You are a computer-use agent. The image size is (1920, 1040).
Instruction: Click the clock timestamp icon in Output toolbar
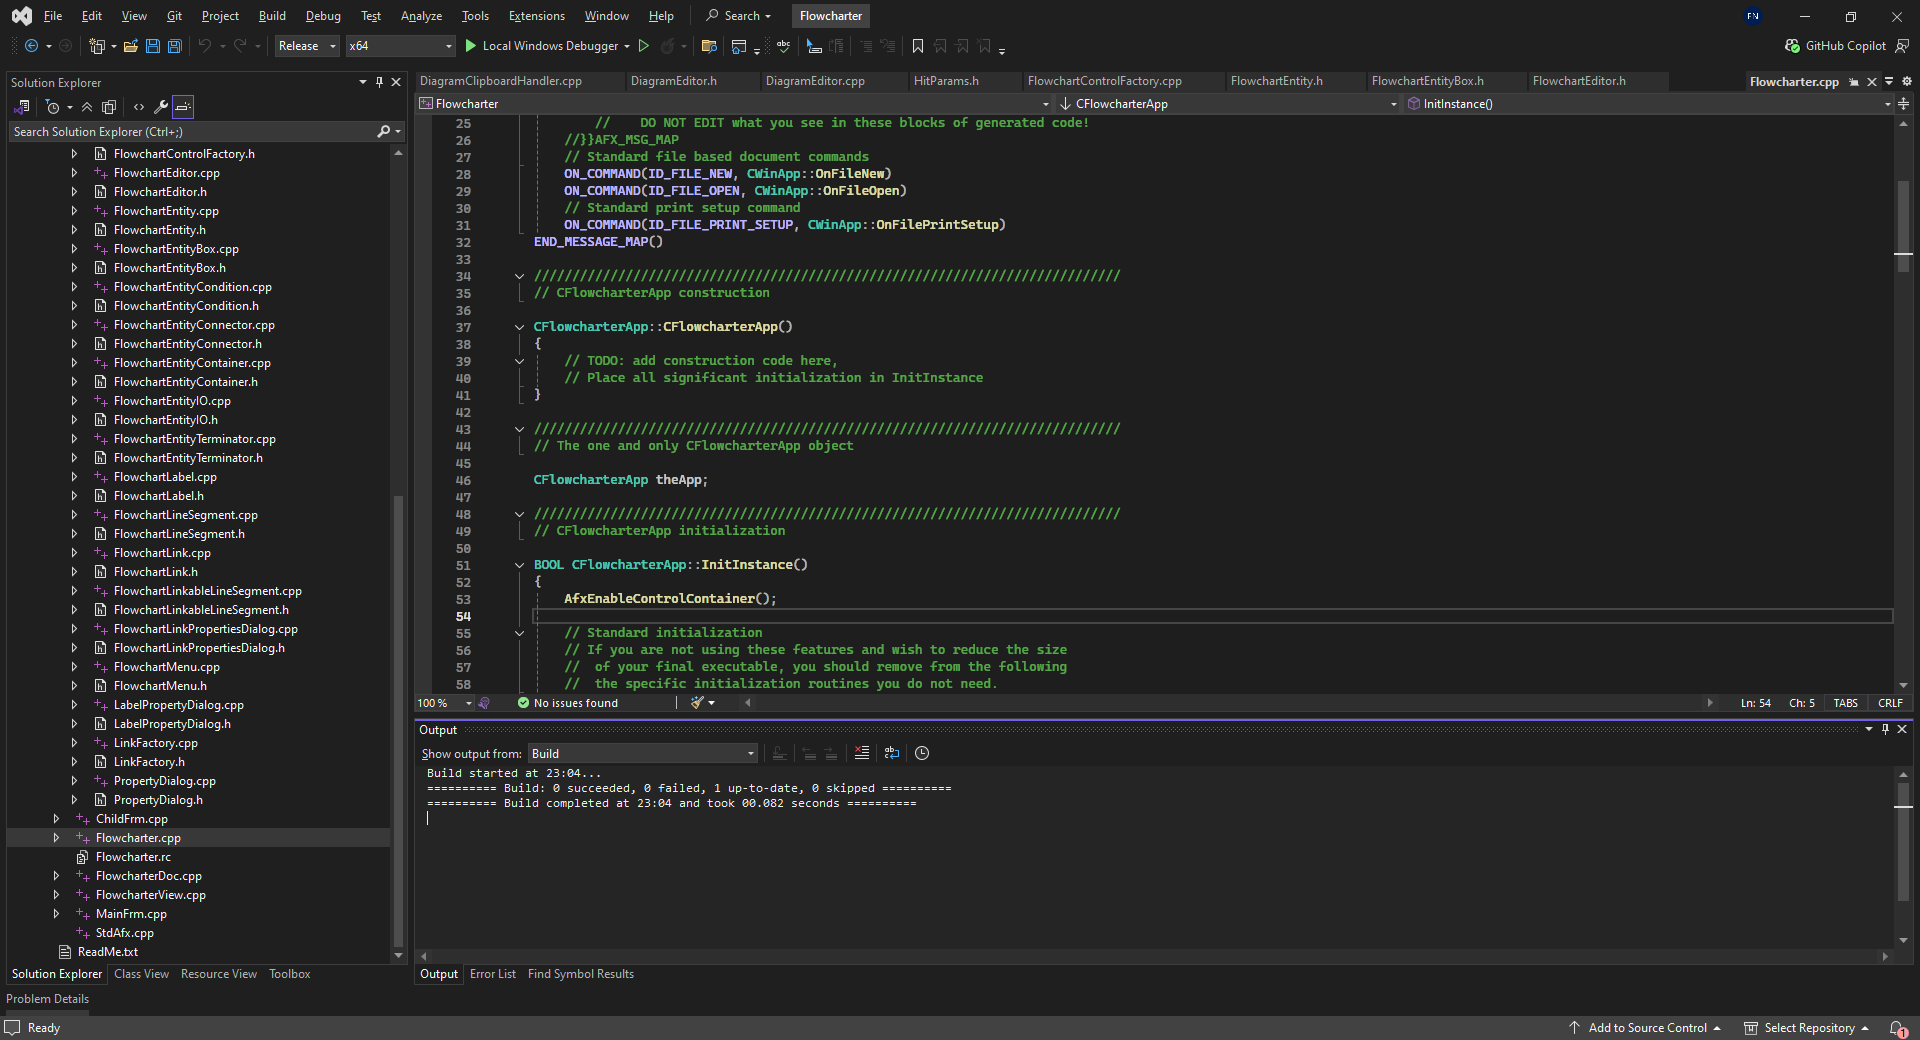[x=922, y=753]
